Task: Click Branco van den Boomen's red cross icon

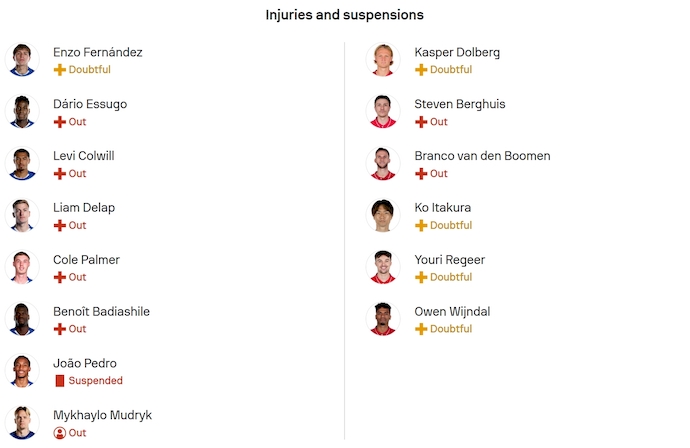Action: [421, 174]
